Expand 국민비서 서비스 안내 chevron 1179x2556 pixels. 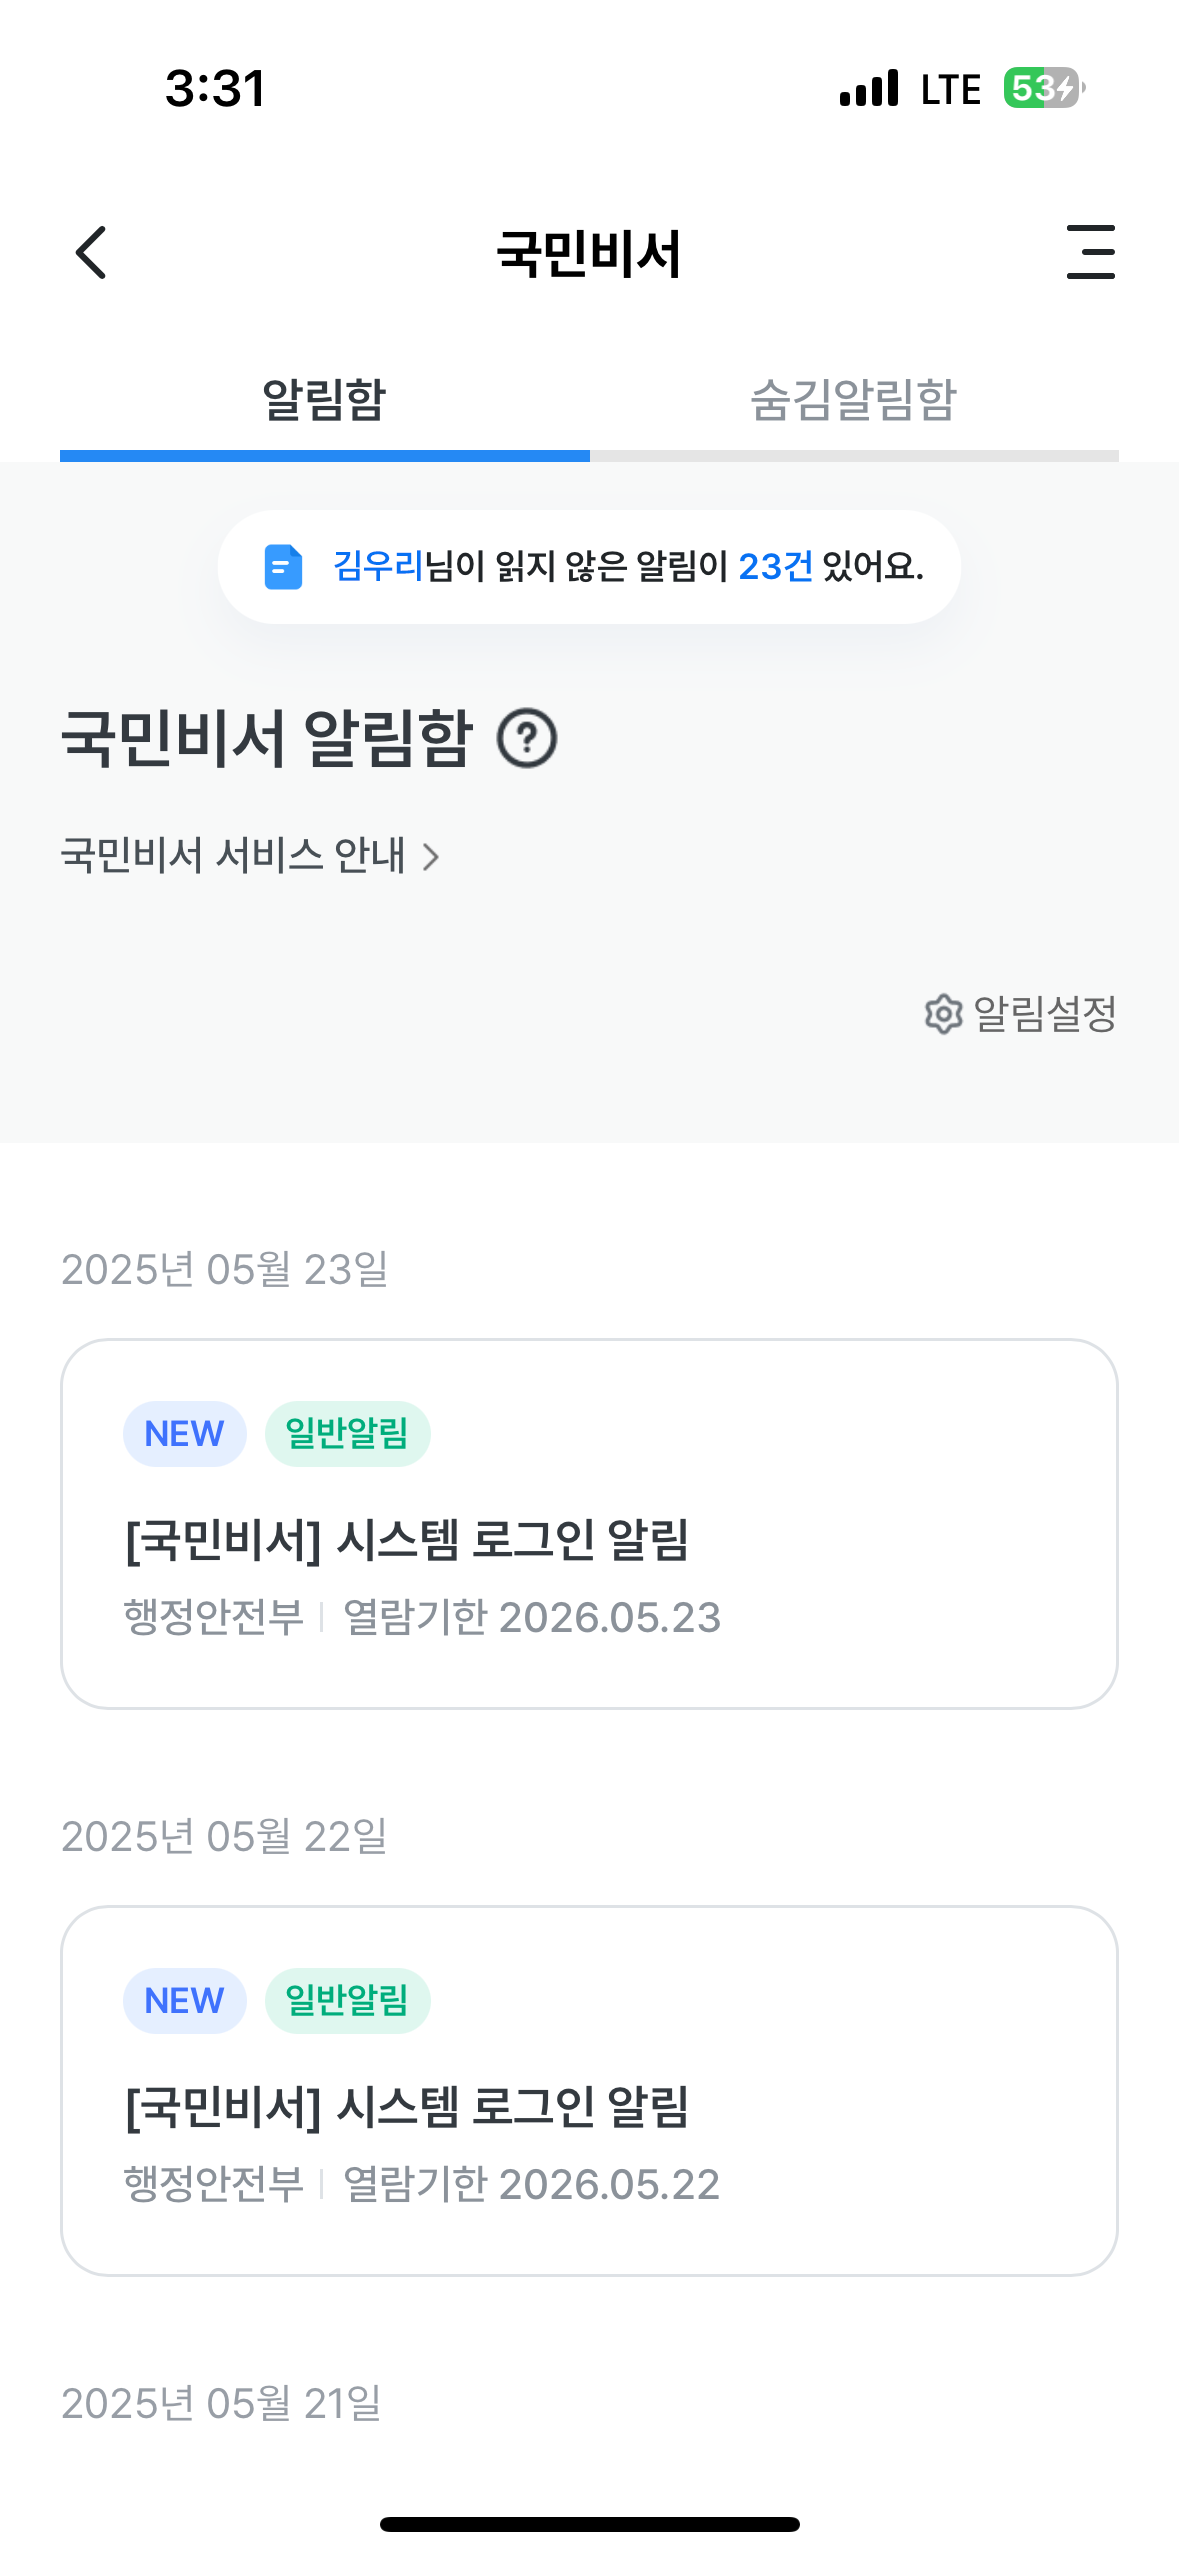(x=431, y=857)
